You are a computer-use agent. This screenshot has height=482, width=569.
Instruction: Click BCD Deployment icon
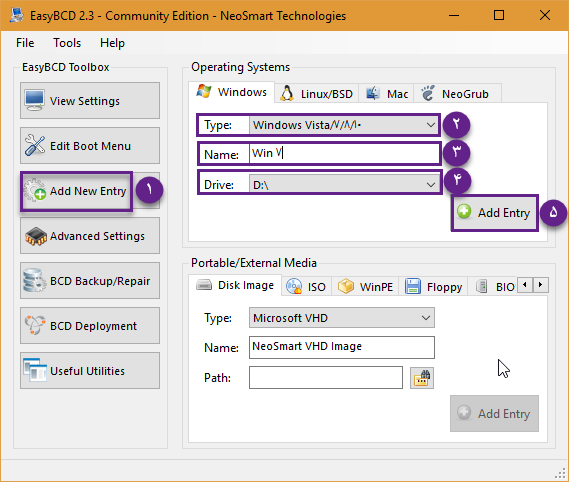click(35, 325)
